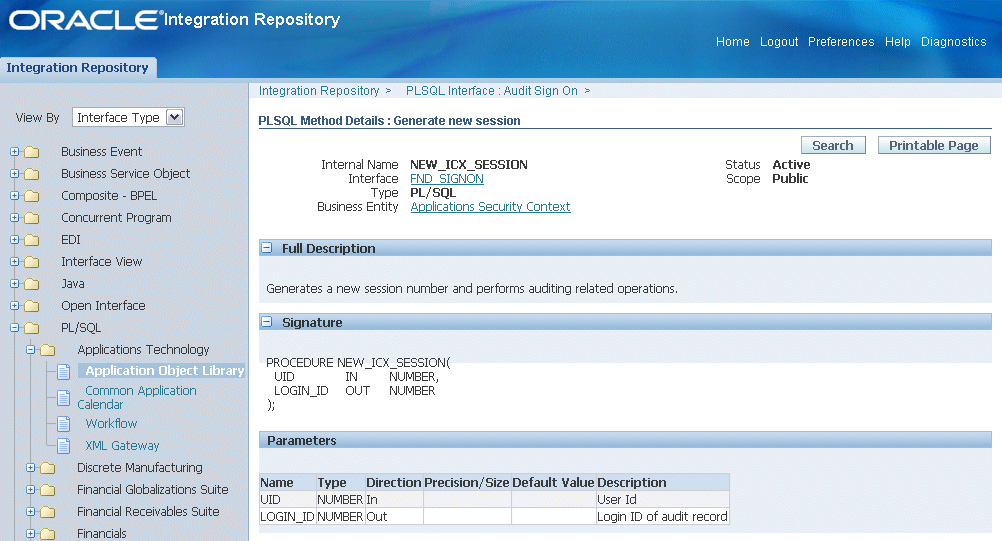1002x541 pixels.
Task: Click the Financial Globalizations Suite folder icon
Action: click(47, 490)
